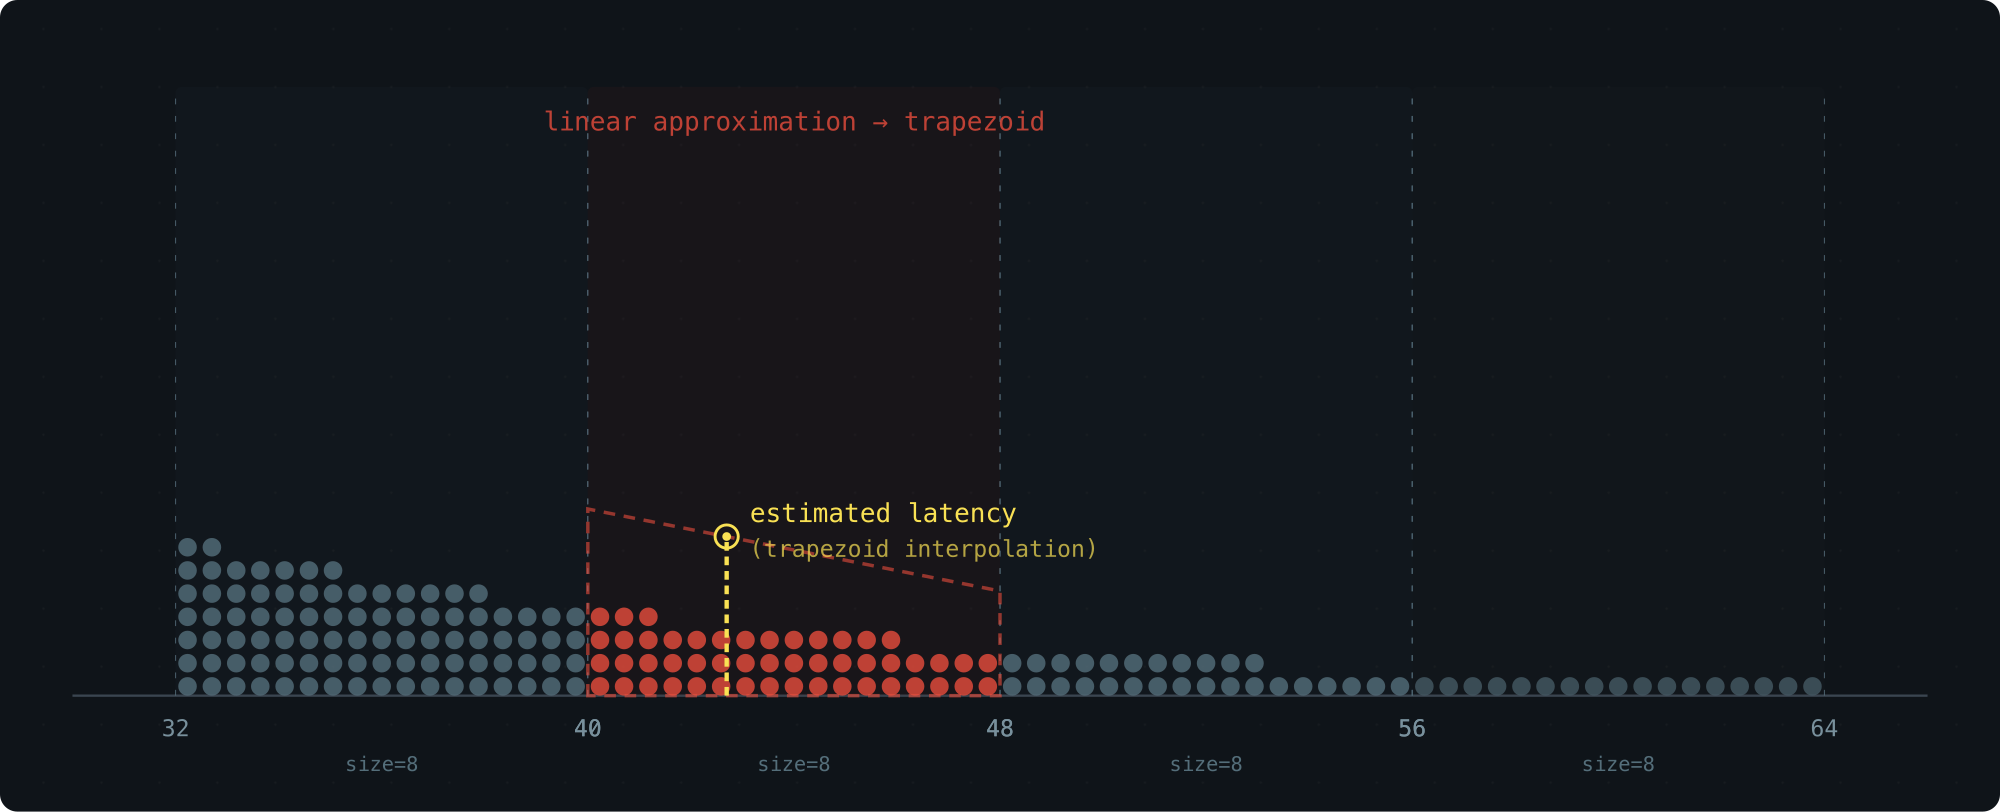Click the size=8 label under the red bucket
This screenshot has width=2000, height=812.
[794, 765]
